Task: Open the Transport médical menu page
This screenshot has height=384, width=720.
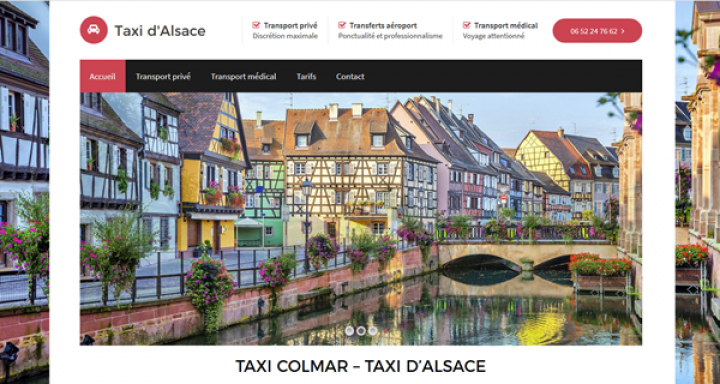Action: coord(243,76)
